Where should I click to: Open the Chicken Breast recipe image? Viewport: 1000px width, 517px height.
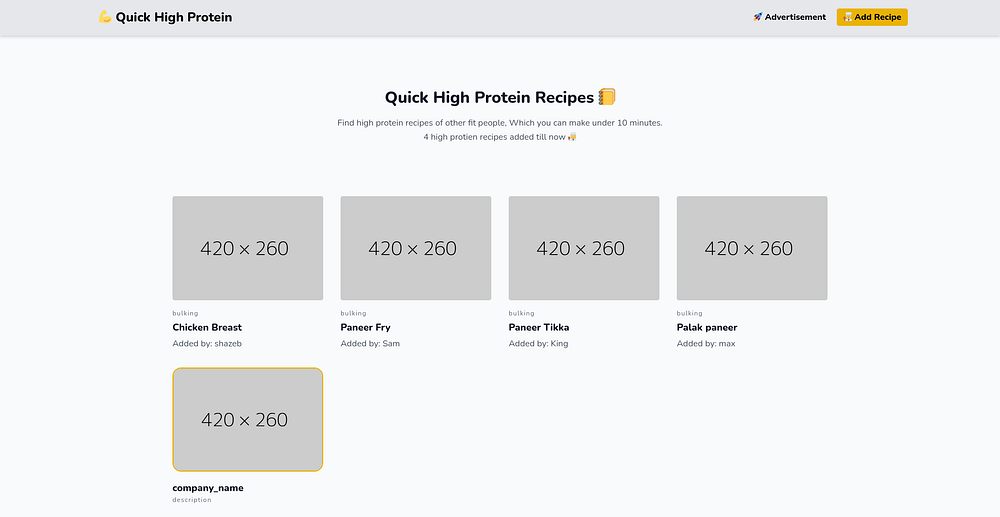tap(248, 248)
